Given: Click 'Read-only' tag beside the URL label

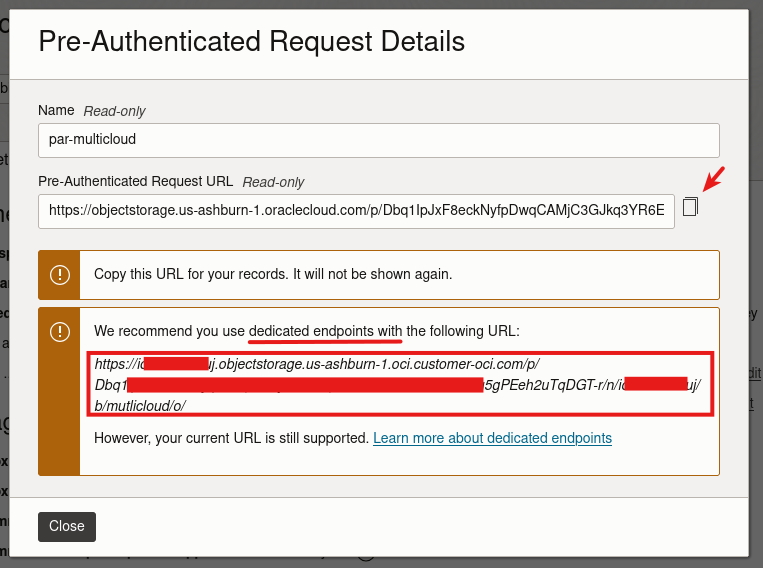Looking at the screenshot, I should pyautogui.click(x=273, y=182).
